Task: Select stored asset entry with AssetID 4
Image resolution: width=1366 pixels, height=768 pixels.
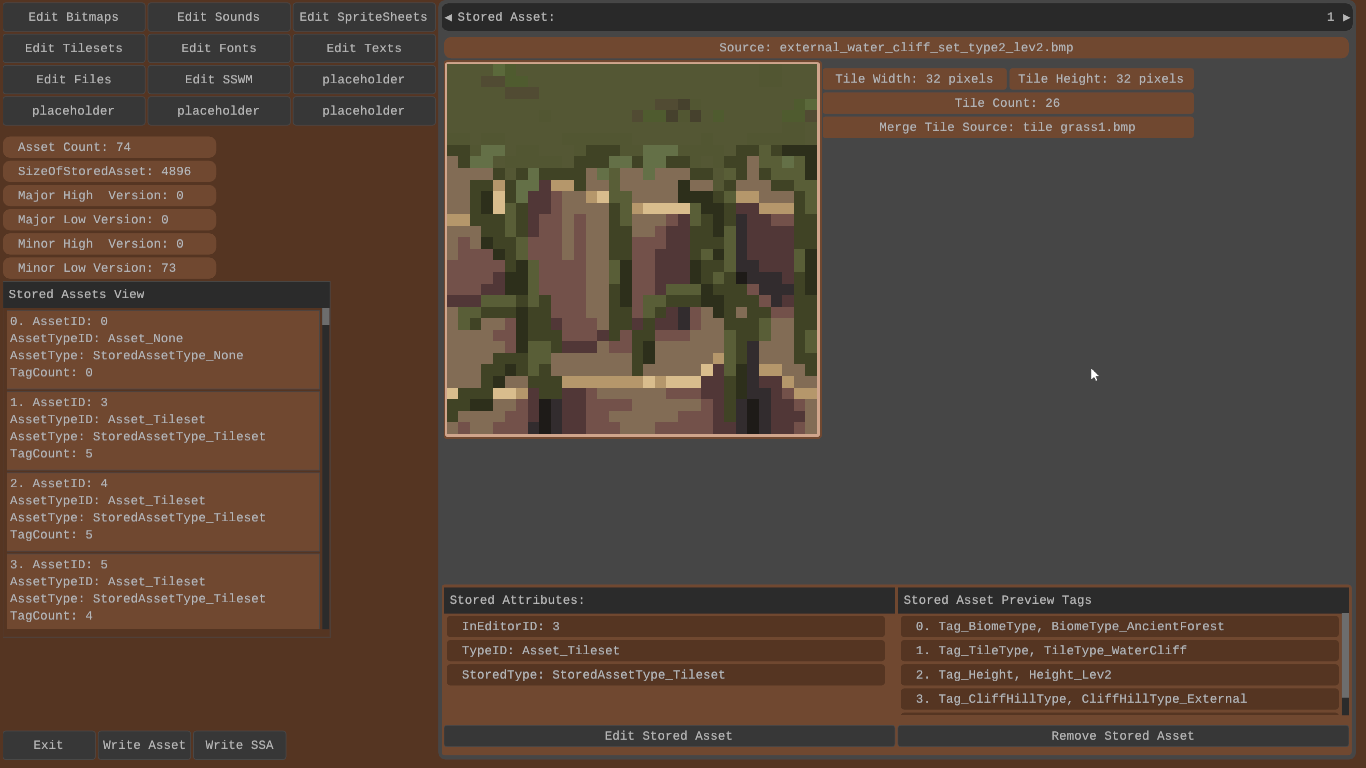Action: click(163, 510)
